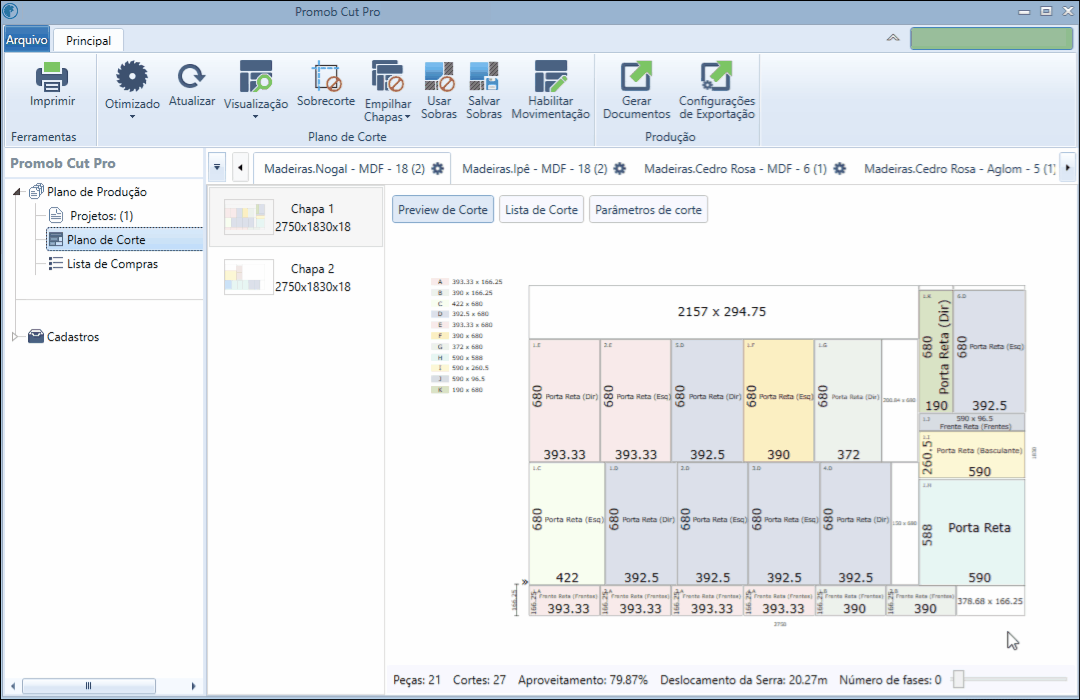Click the left panel horizontal scrollbar thumb

tap(89, 686)
